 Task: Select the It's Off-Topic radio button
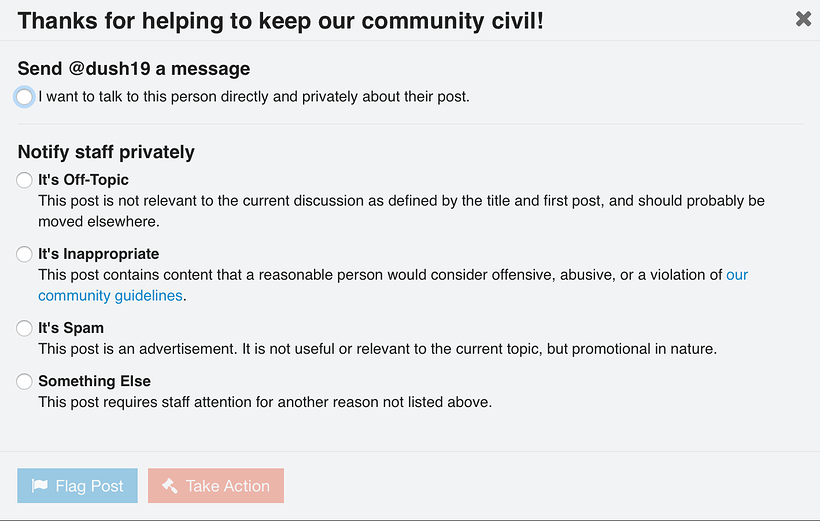coord(25,181)
